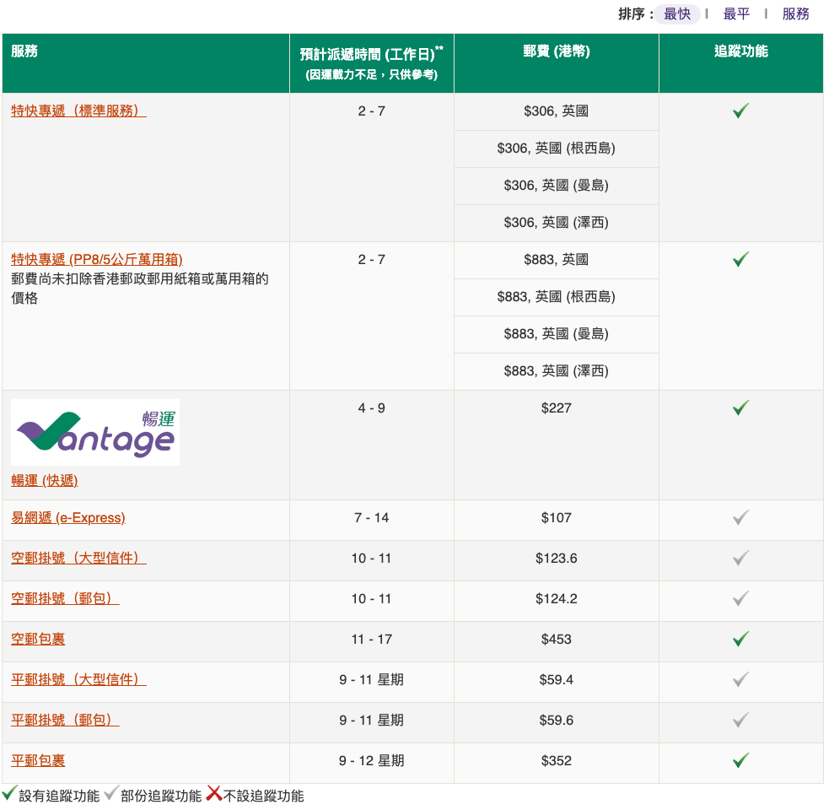Sort list by 服務 option
The width and height of the screenshot is (834, 810).
coord(796,14)
